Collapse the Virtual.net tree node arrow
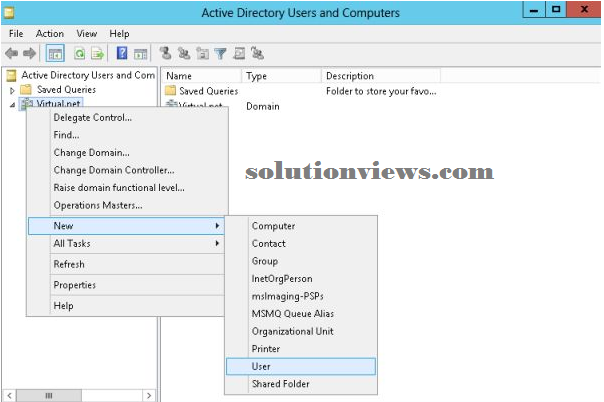 (x=12, y=105)
